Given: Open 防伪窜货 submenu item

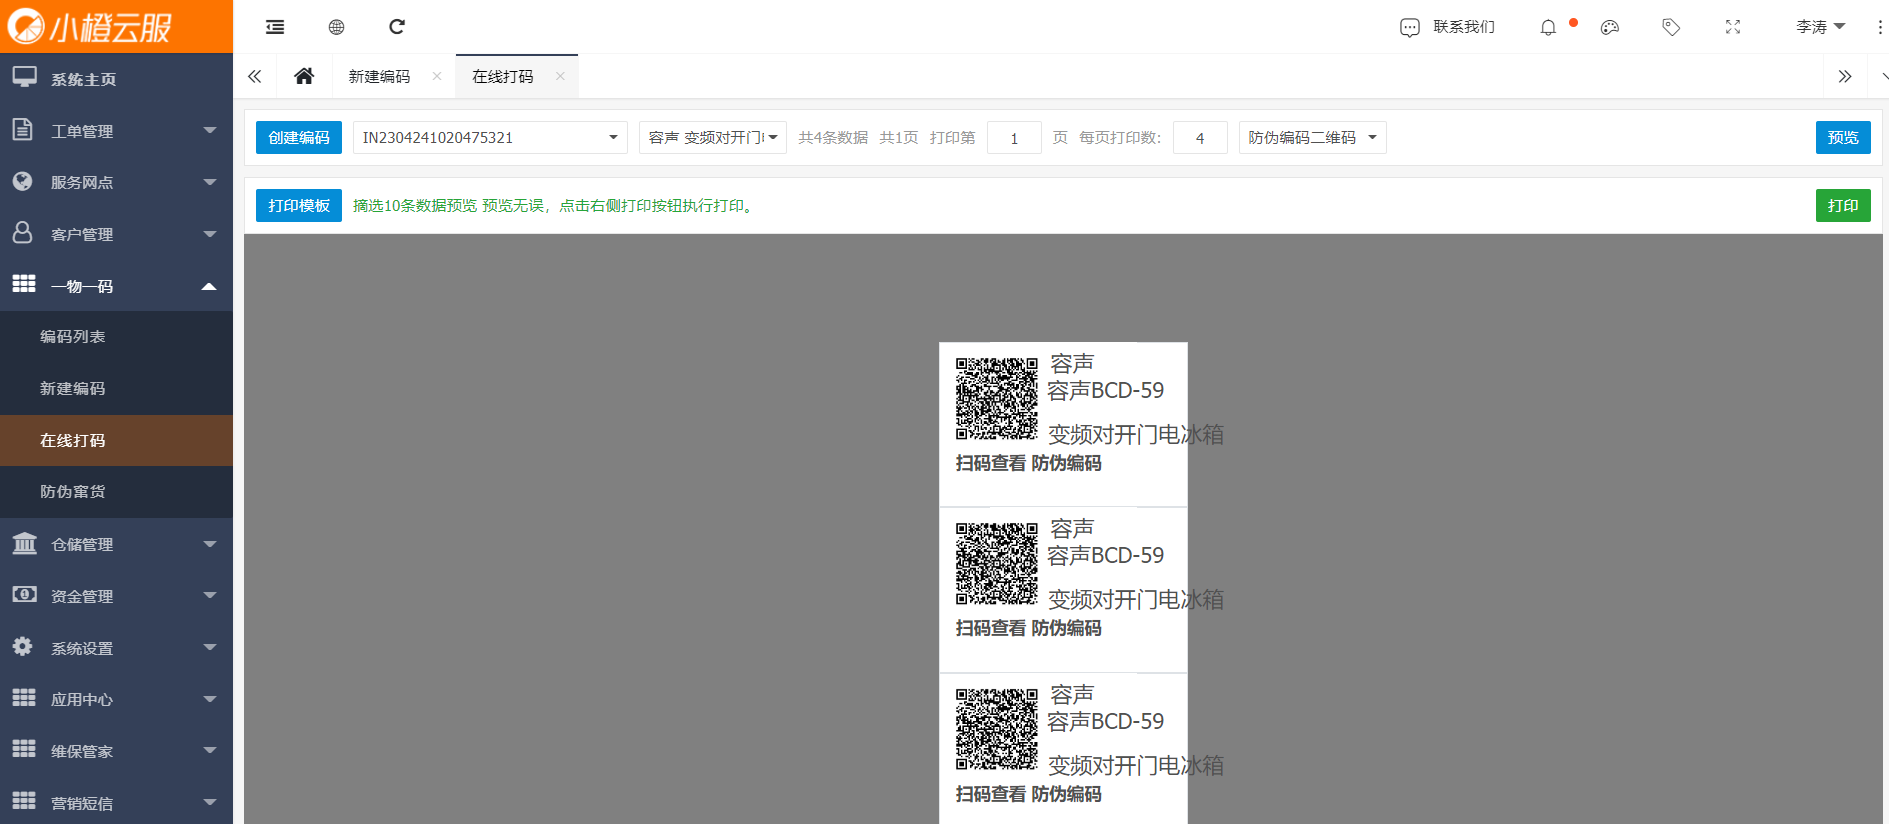Looking at the screenshot, I should coord(116,492).
